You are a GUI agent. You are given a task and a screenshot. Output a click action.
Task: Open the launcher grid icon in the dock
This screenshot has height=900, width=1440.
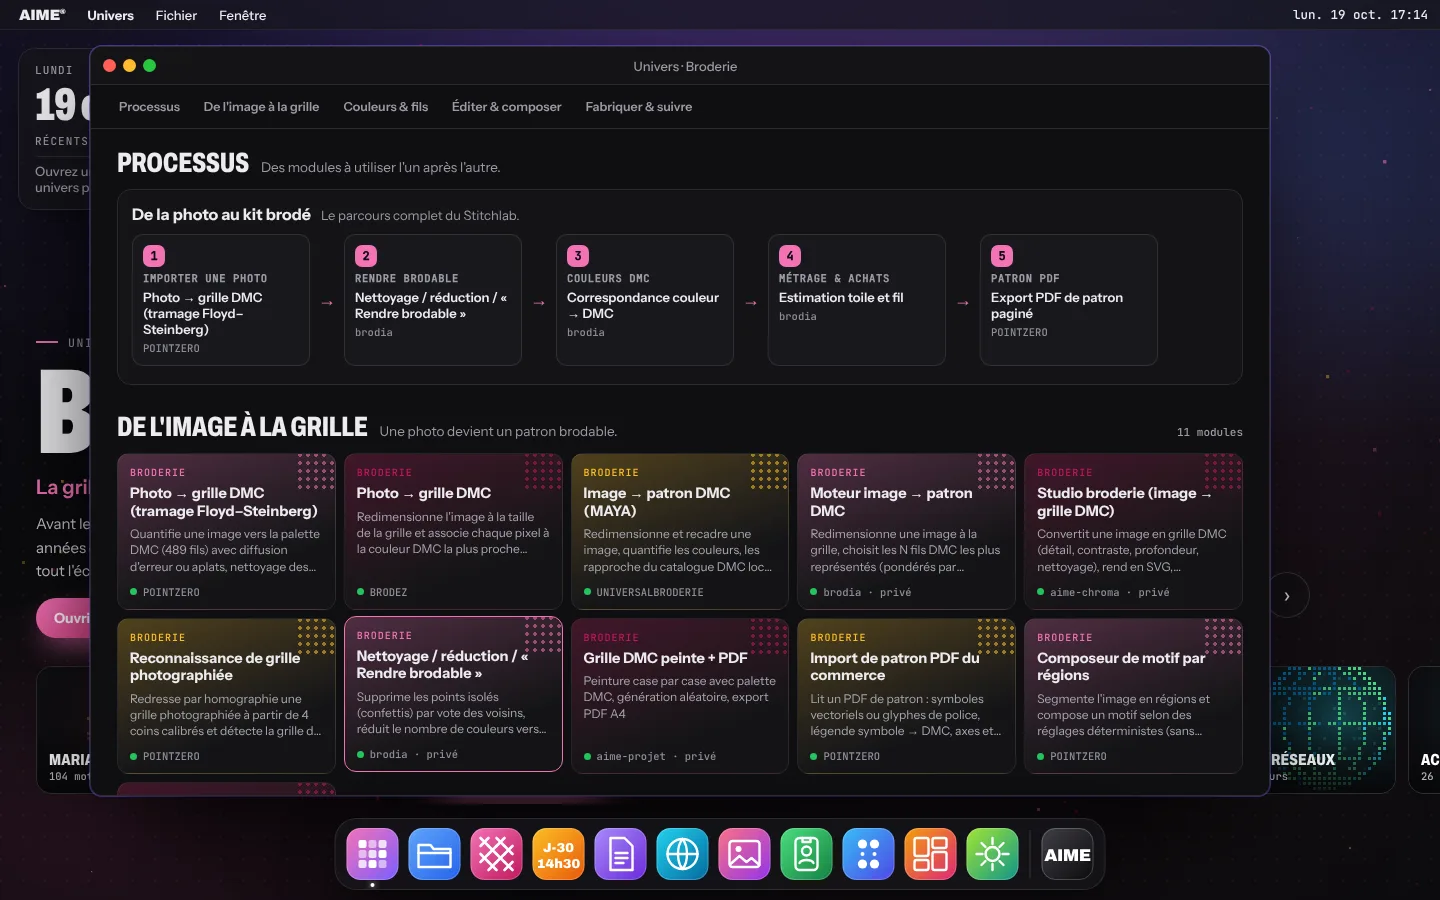pyautogui.click(x=372, y=855)
